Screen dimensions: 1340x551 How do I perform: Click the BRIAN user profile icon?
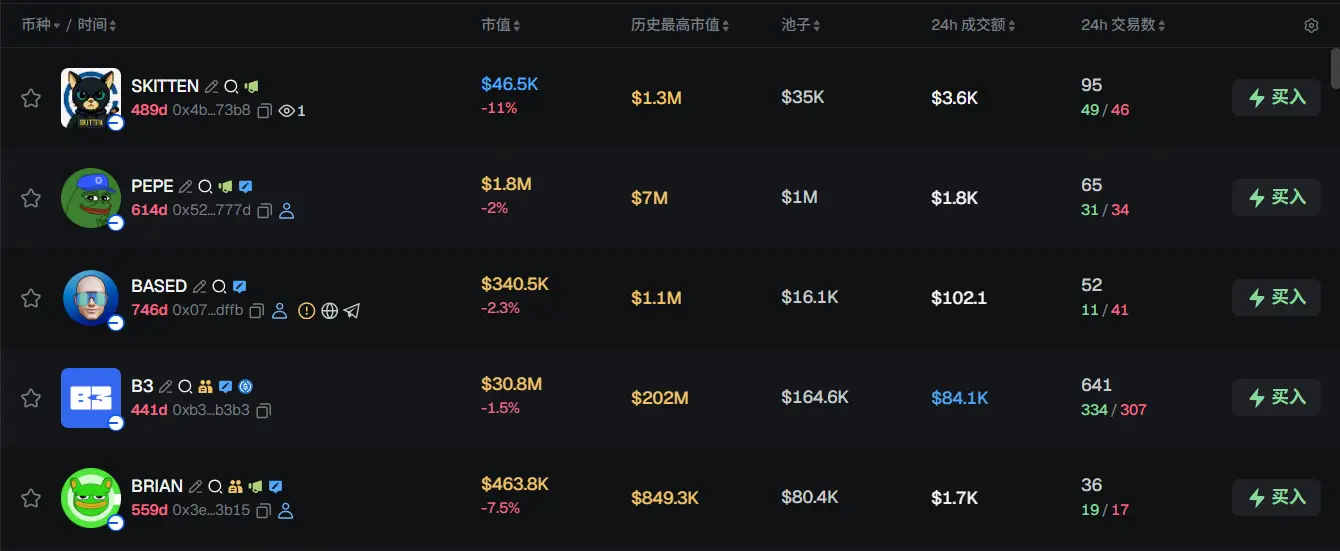coord(286,511)
